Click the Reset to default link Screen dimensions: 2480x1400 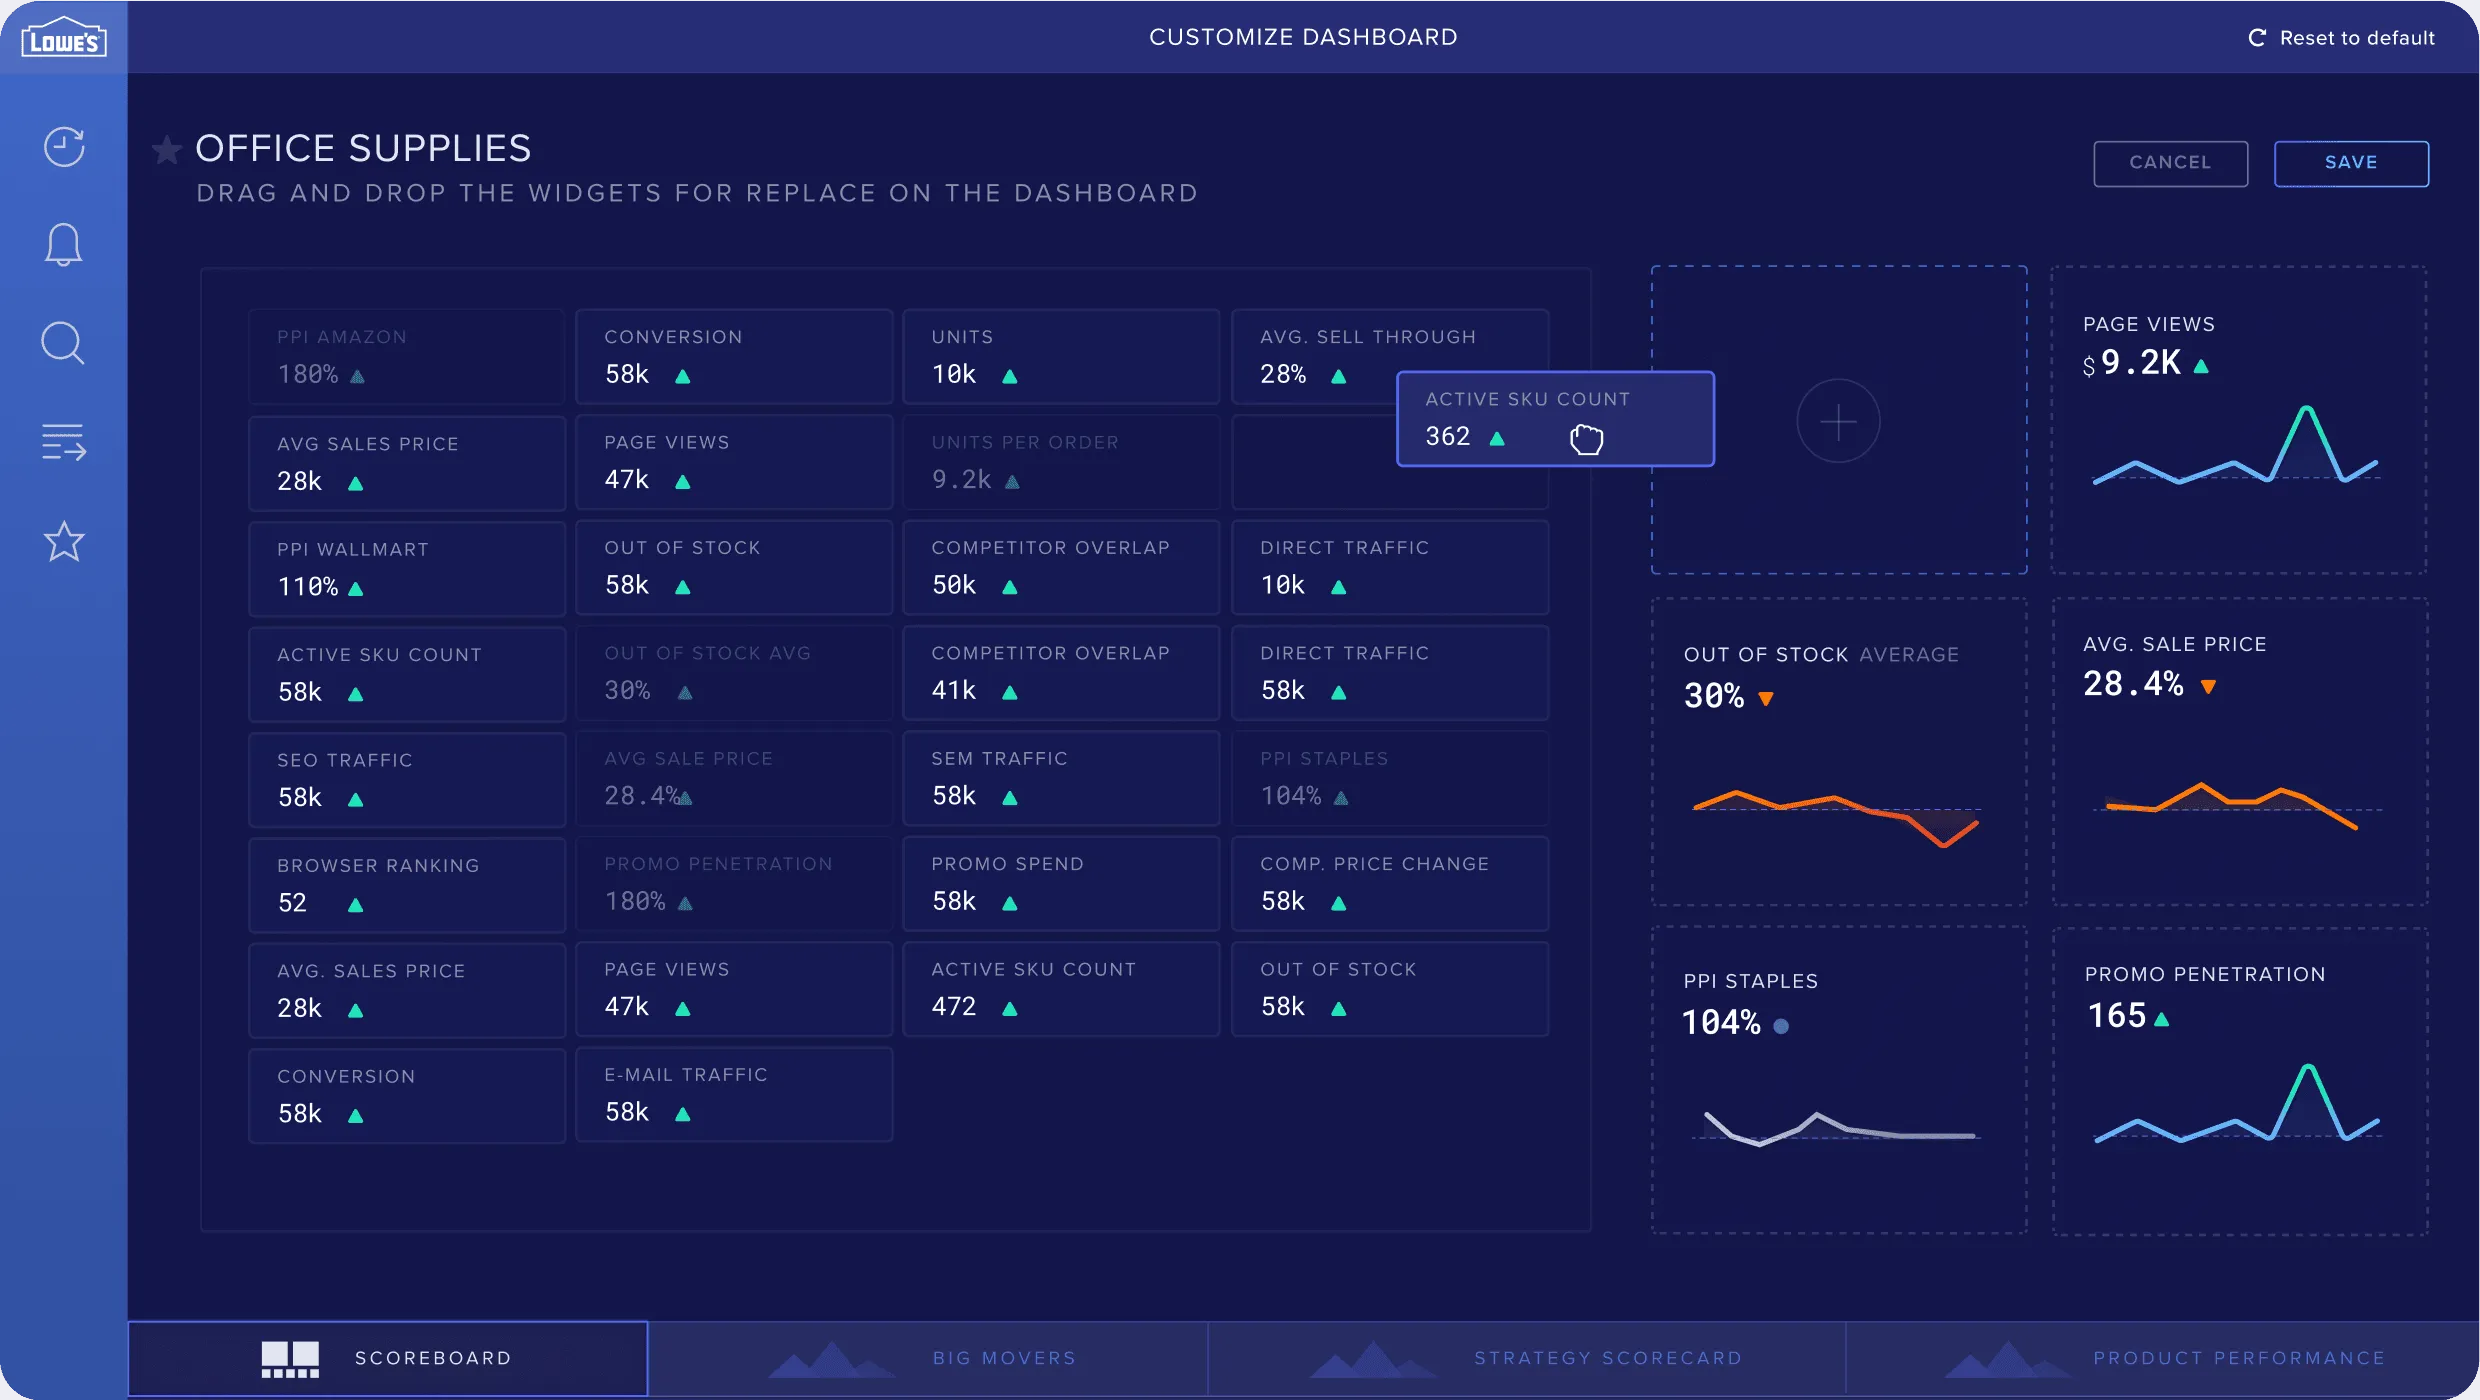2341,38
